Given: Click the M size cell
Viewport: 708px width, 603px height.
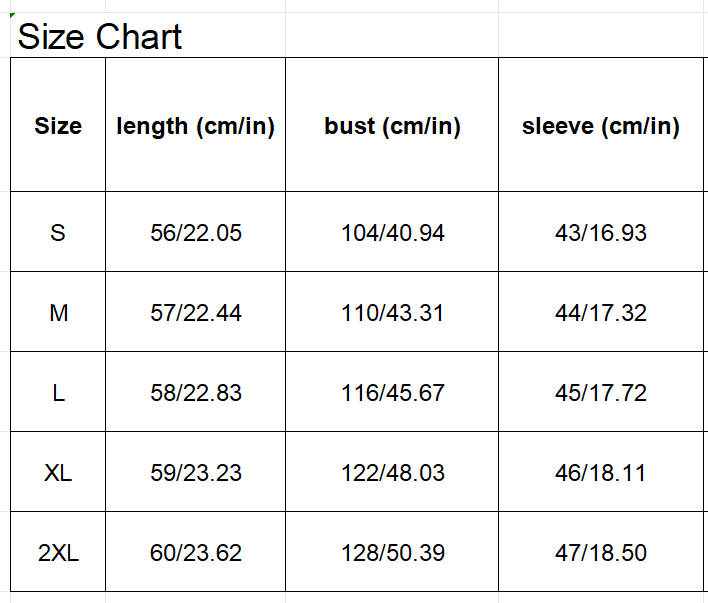Looking at the screenshot, I should tap(58, 313).
